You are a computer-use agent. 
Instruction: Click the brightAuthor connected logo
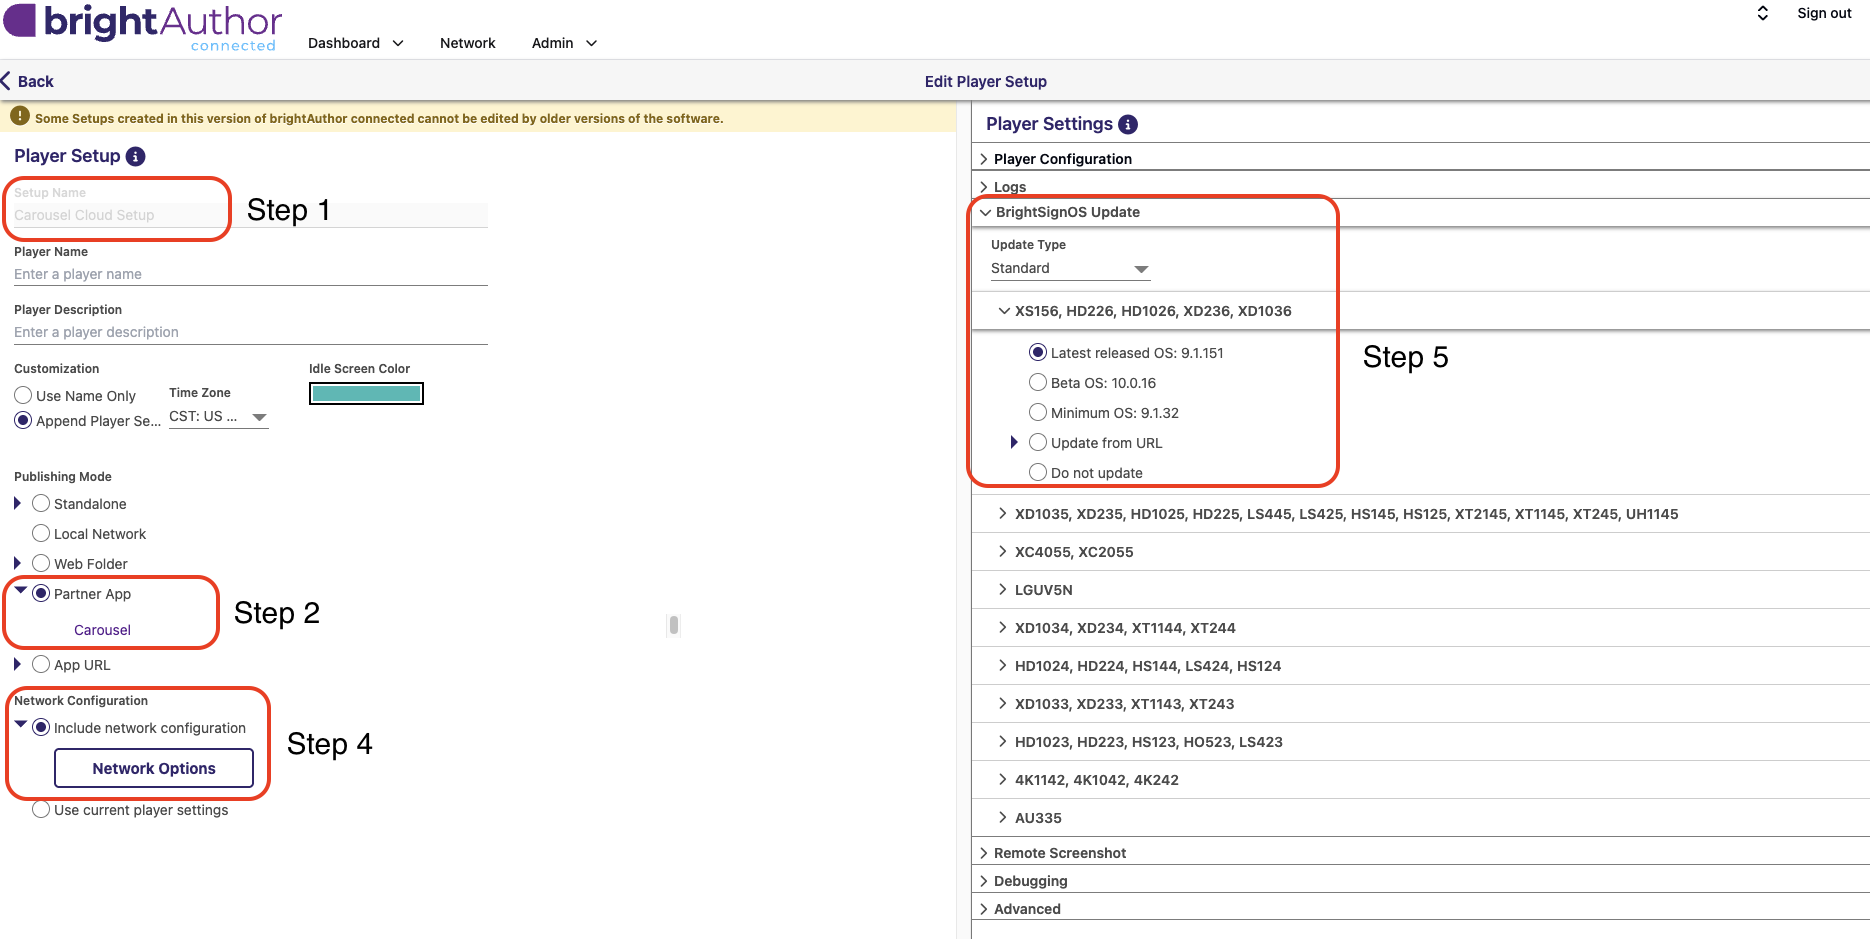[x=143, y=27]
